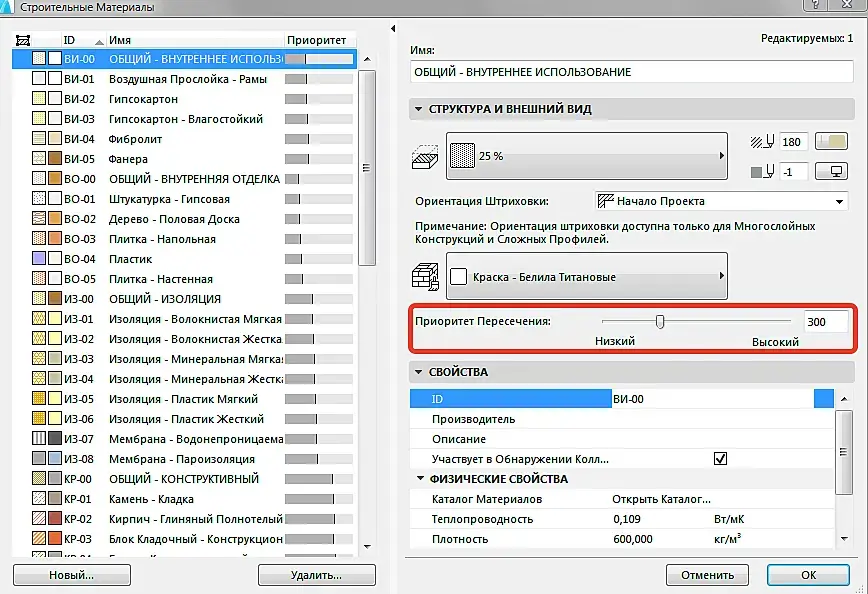Click the fill background pen icon
This screenshot has height=594, width=868.
click(x=762, y=172)
